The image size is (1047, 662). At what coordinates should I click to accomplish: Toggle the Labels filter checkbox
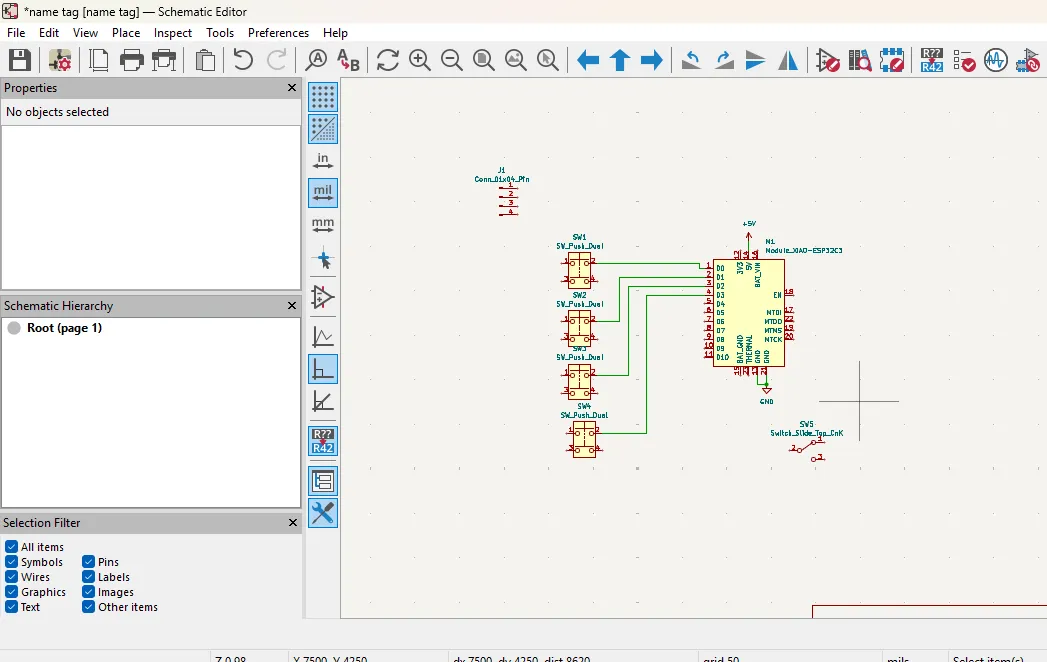point(89,577)
